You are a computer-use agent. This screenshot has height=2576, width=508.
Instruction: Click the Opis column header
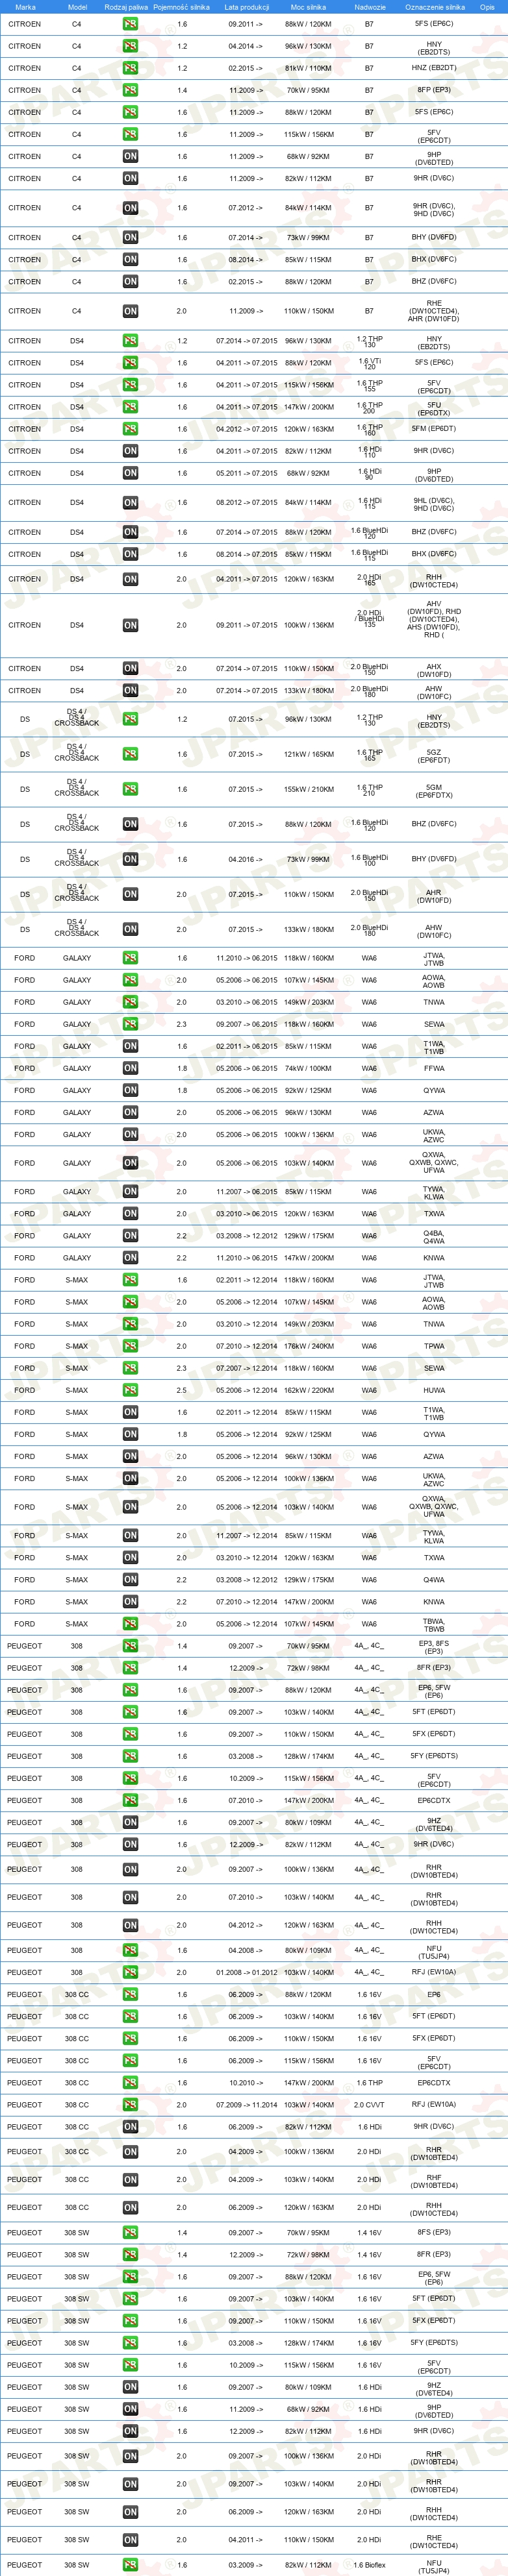(487, 7)
